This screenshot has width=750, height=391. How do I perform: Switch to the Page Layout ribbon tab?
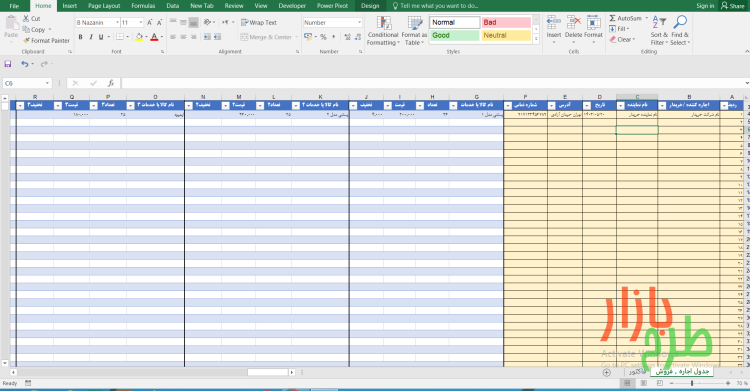[104, 6]
